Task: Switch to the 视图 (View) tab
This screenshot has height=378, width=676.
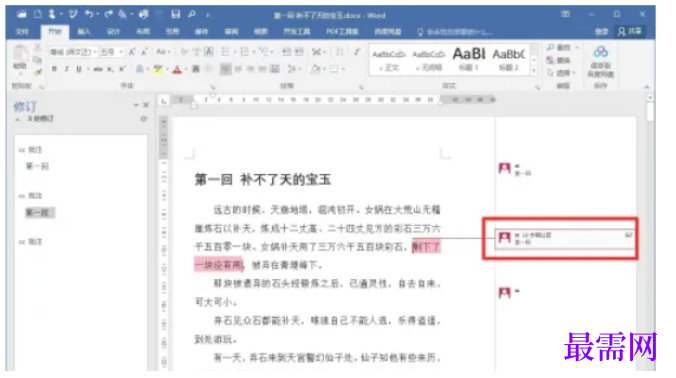Action: (x=261, y=31)
